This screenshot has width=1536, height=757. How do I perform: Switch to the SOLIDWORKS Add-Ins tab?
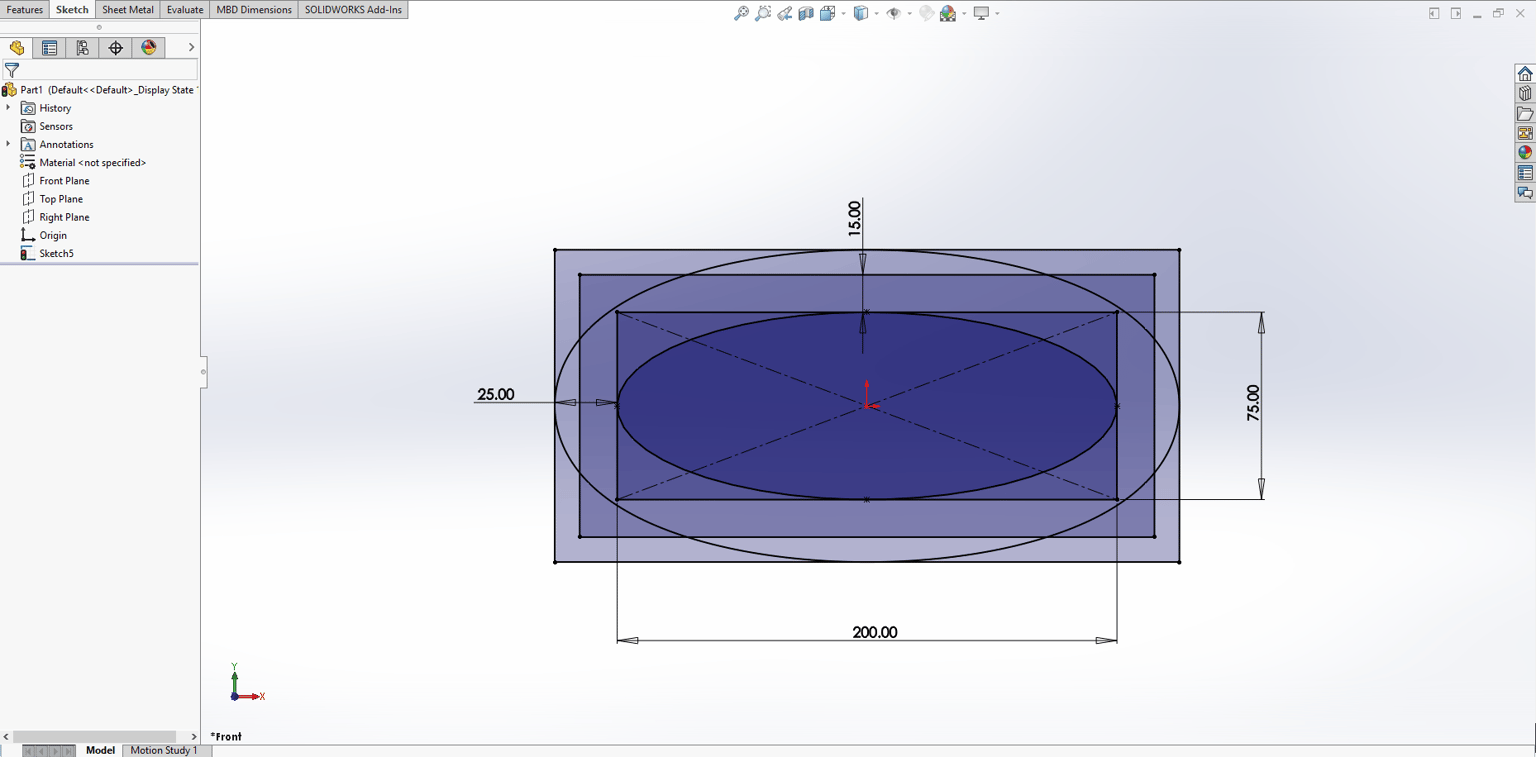353,10
